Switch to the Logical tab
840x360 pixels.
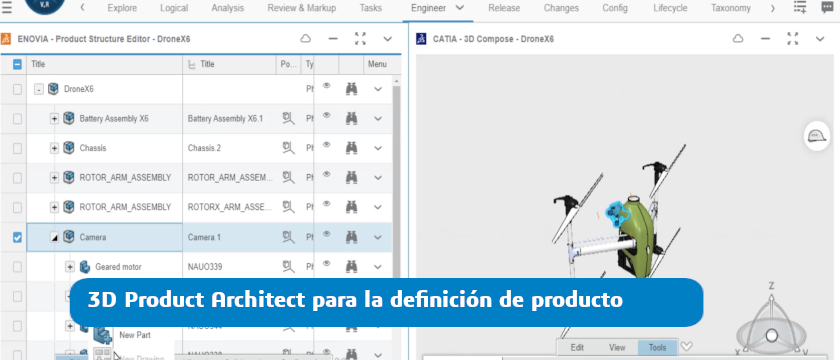pyautogui.click(x=174, y=8)
